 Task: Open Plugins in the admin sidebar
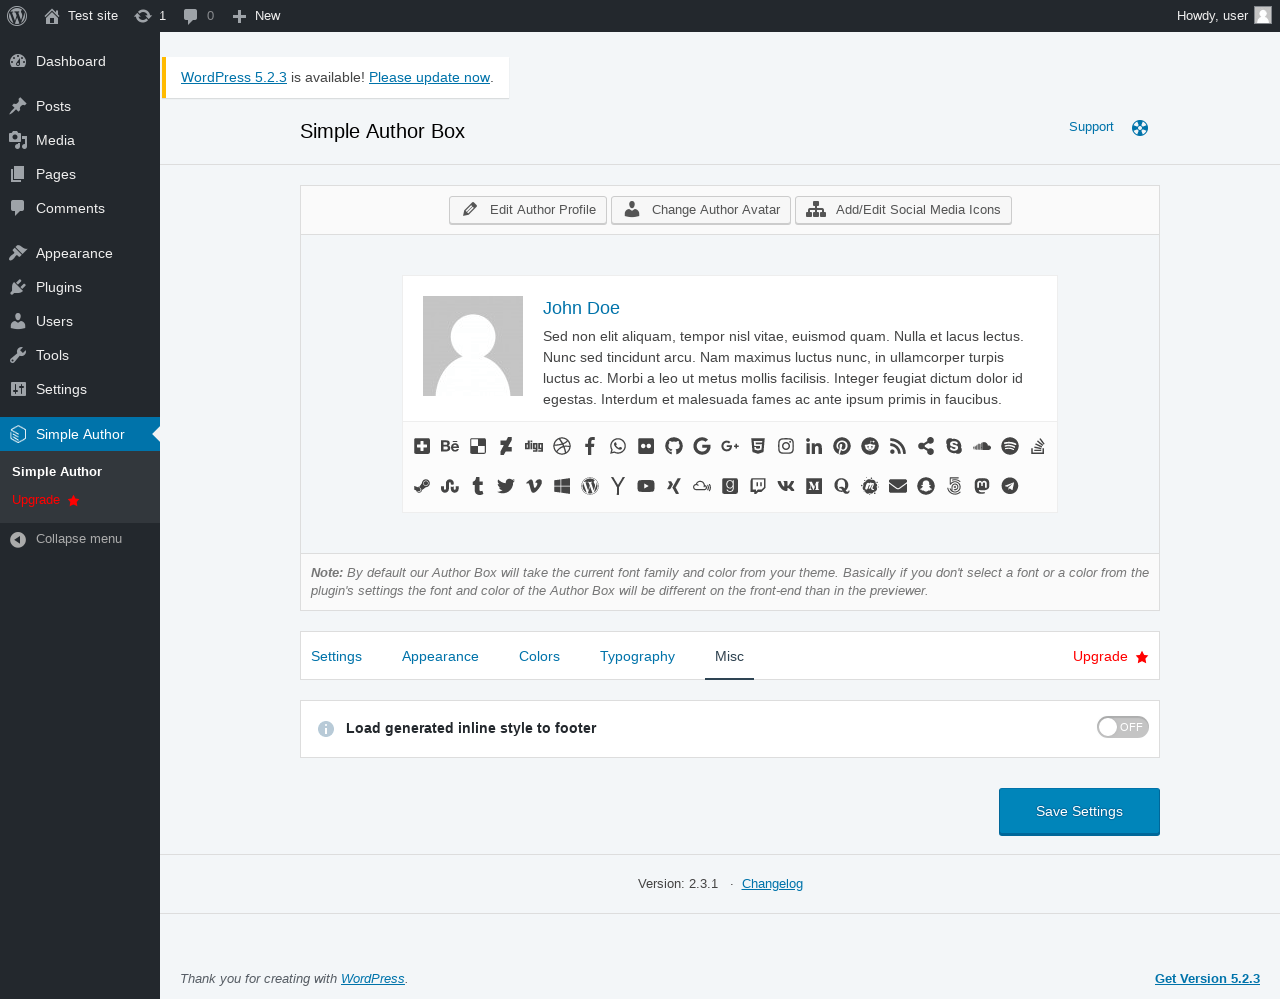coord(80,287)
